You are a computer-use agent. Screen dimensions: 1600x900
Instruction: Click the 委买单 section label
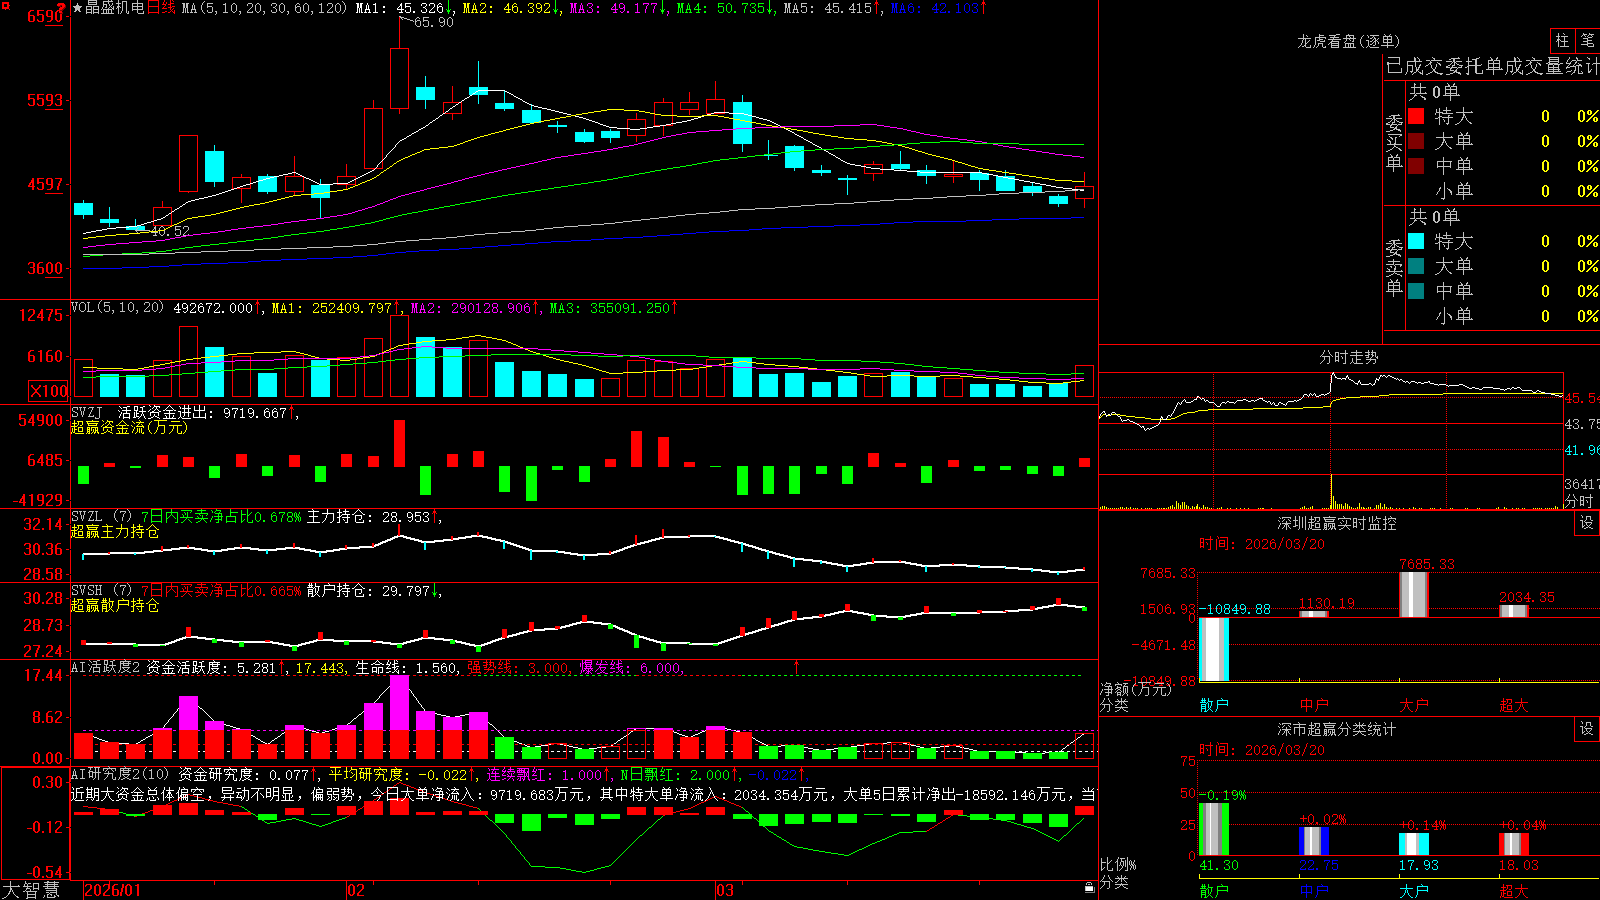[1394, 142]
